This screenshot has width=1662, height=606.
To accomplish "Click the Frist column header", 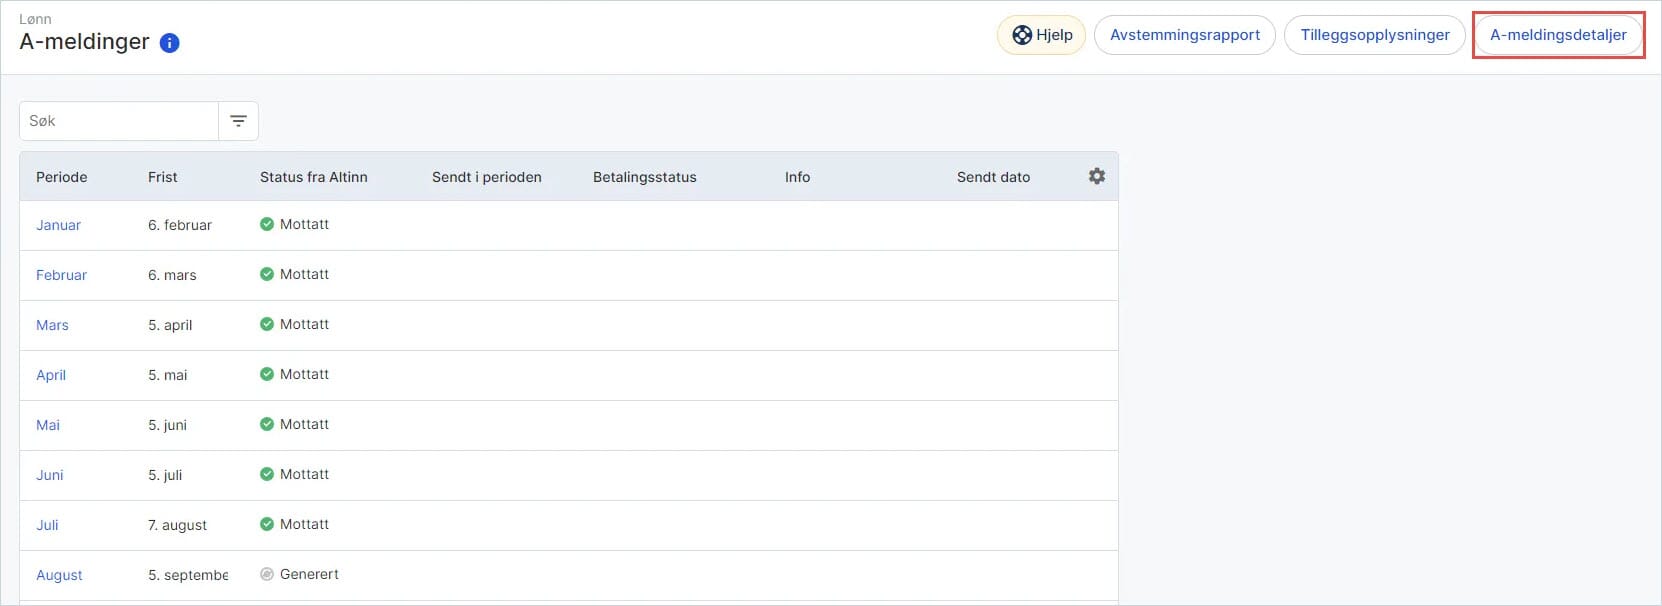I will tap(163, 177).
